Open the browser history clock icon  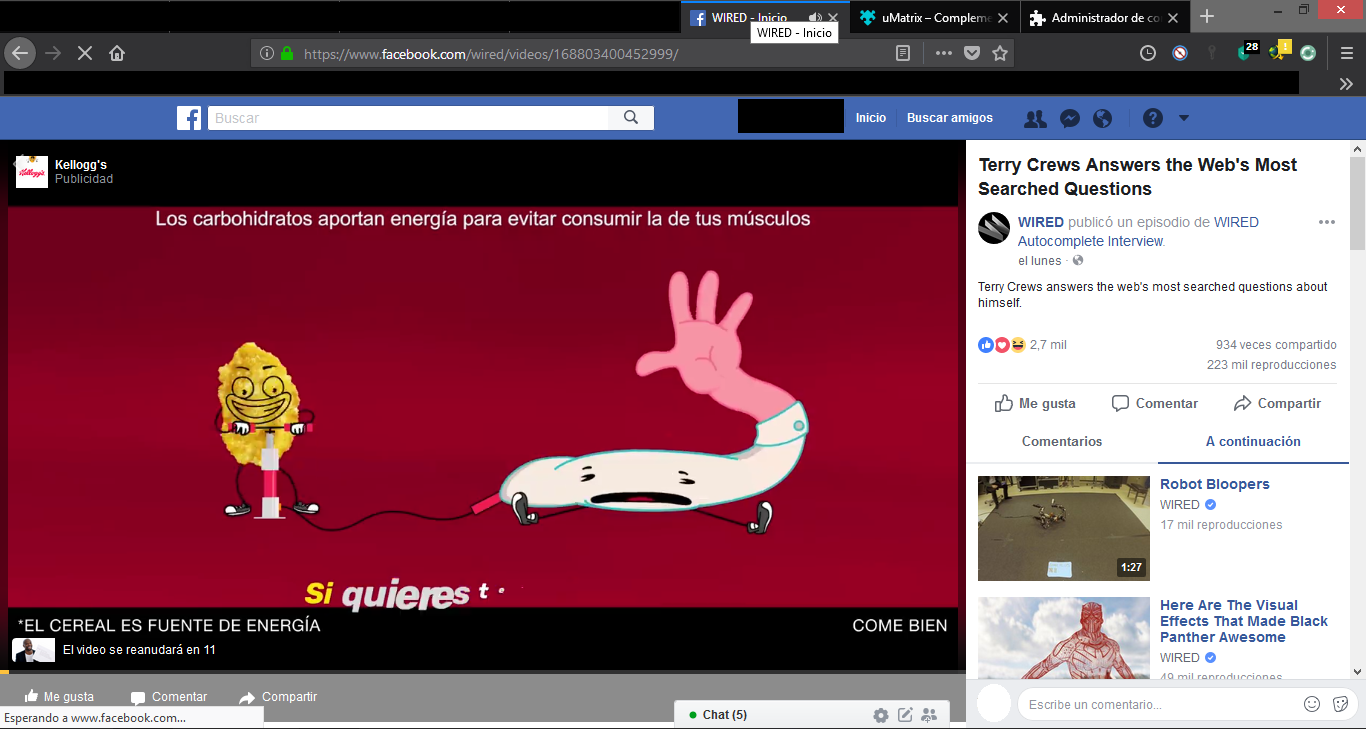coord(1148,53)
